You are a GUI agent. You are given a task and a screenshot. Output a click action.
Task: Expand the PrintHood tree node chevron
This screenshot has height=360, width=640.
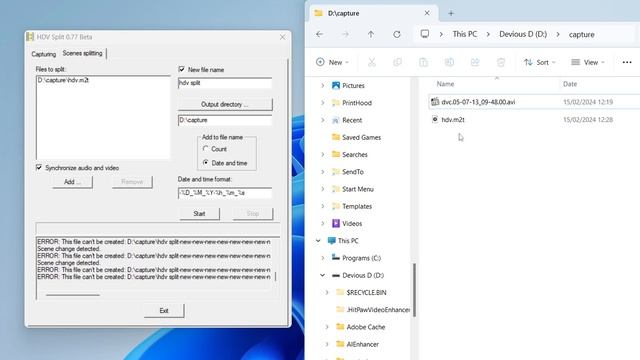322,103
